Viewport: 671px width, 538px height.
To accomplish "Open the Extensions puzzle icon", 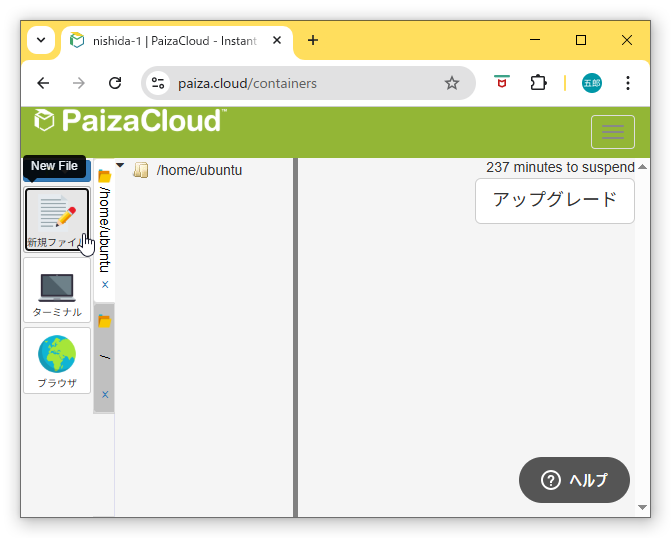I will click(x=538, y=83).
